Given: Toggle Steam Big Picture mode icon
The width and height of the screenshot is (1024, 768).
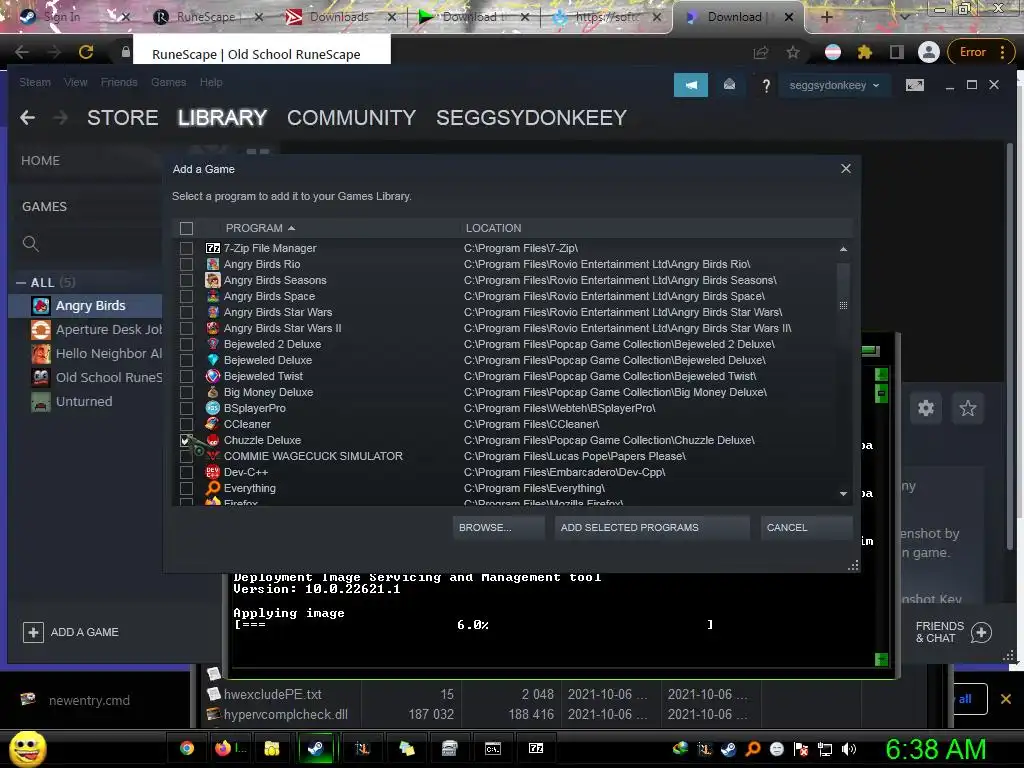Looking at the screenshot, I should point(914,85).
